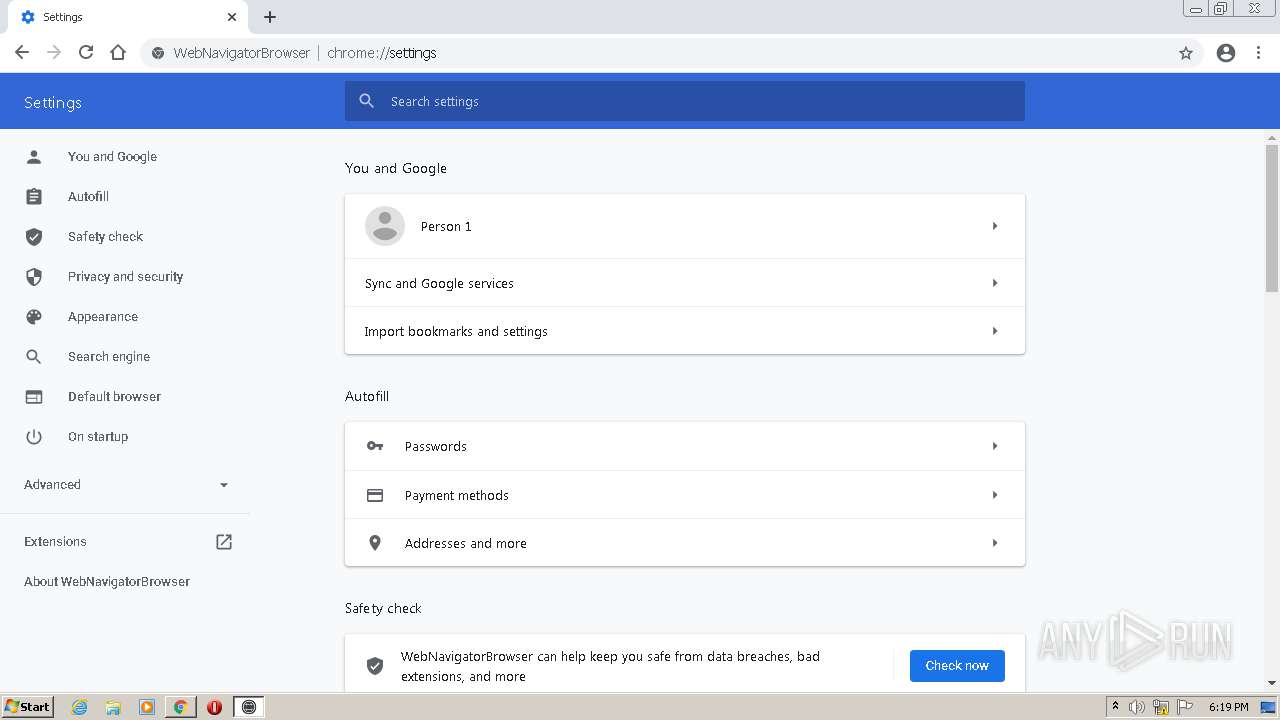Click the Check now button

[x=957, y=666]
